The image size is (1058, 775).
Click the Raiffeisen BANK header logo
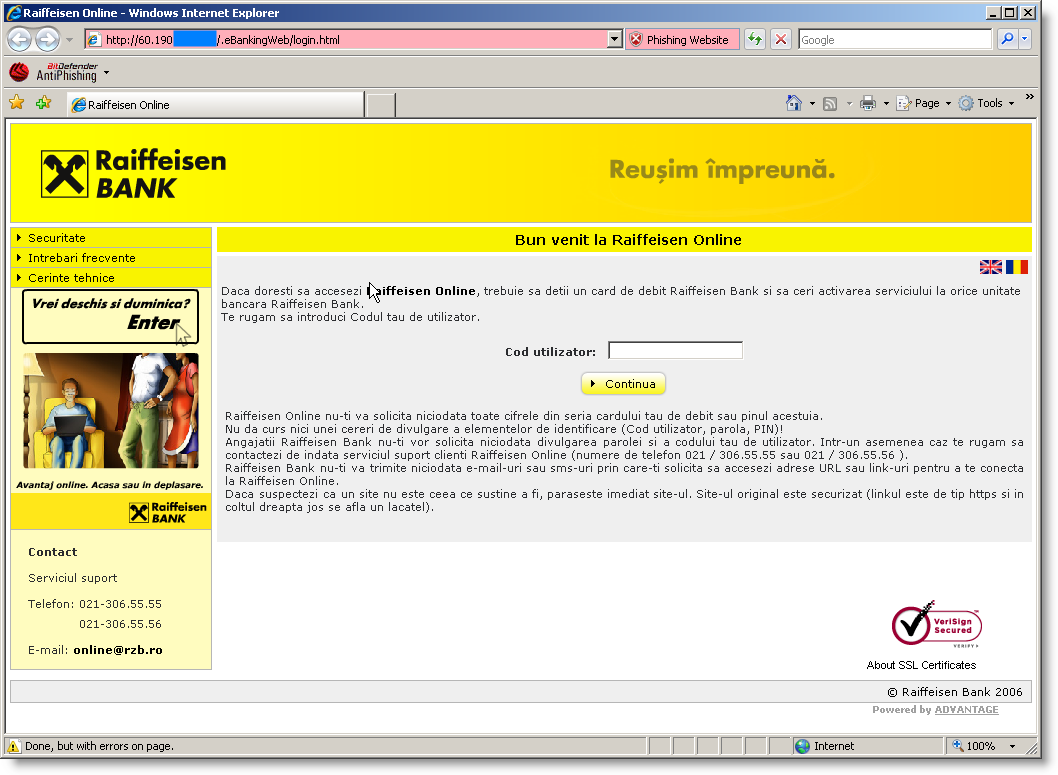(134, 173)
